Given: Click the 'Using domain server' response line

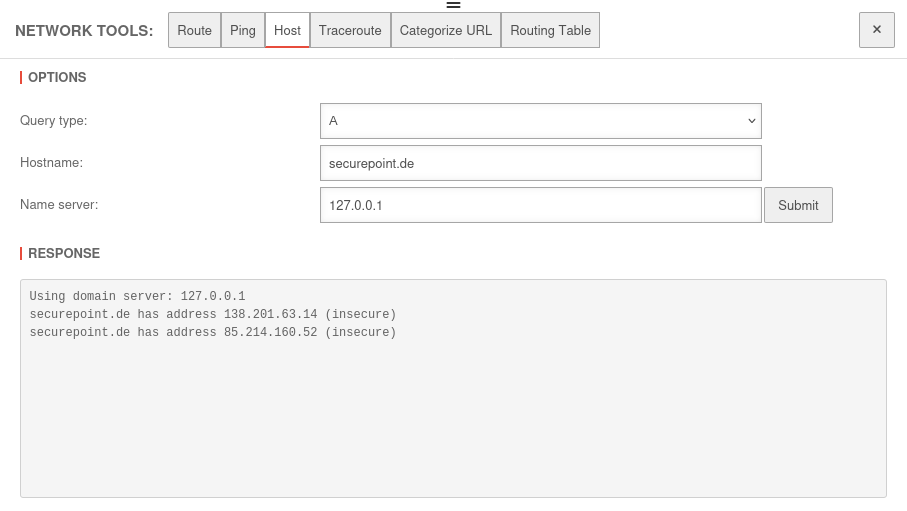Looking at the screenshot, I should [x=137, y=296].
